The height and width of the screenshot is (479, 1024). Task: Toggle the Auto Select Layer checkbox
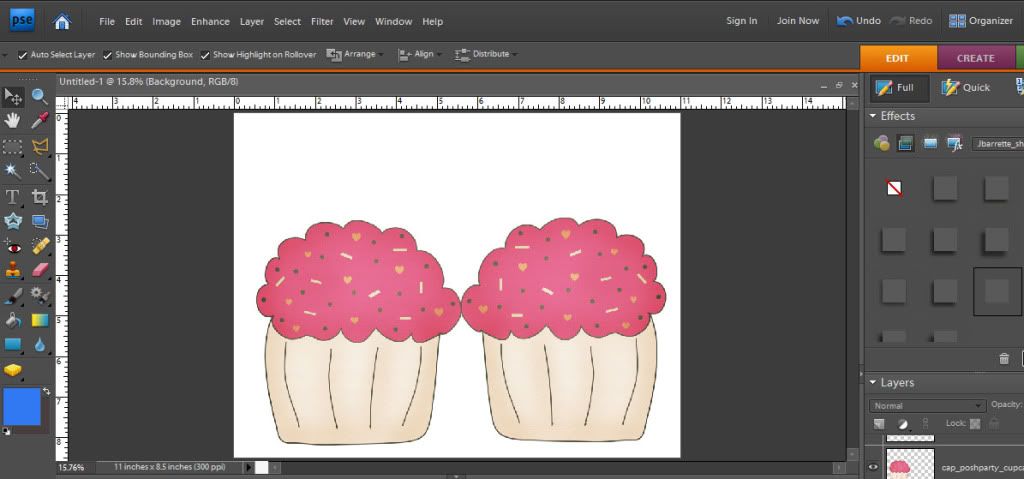(23, 55)
